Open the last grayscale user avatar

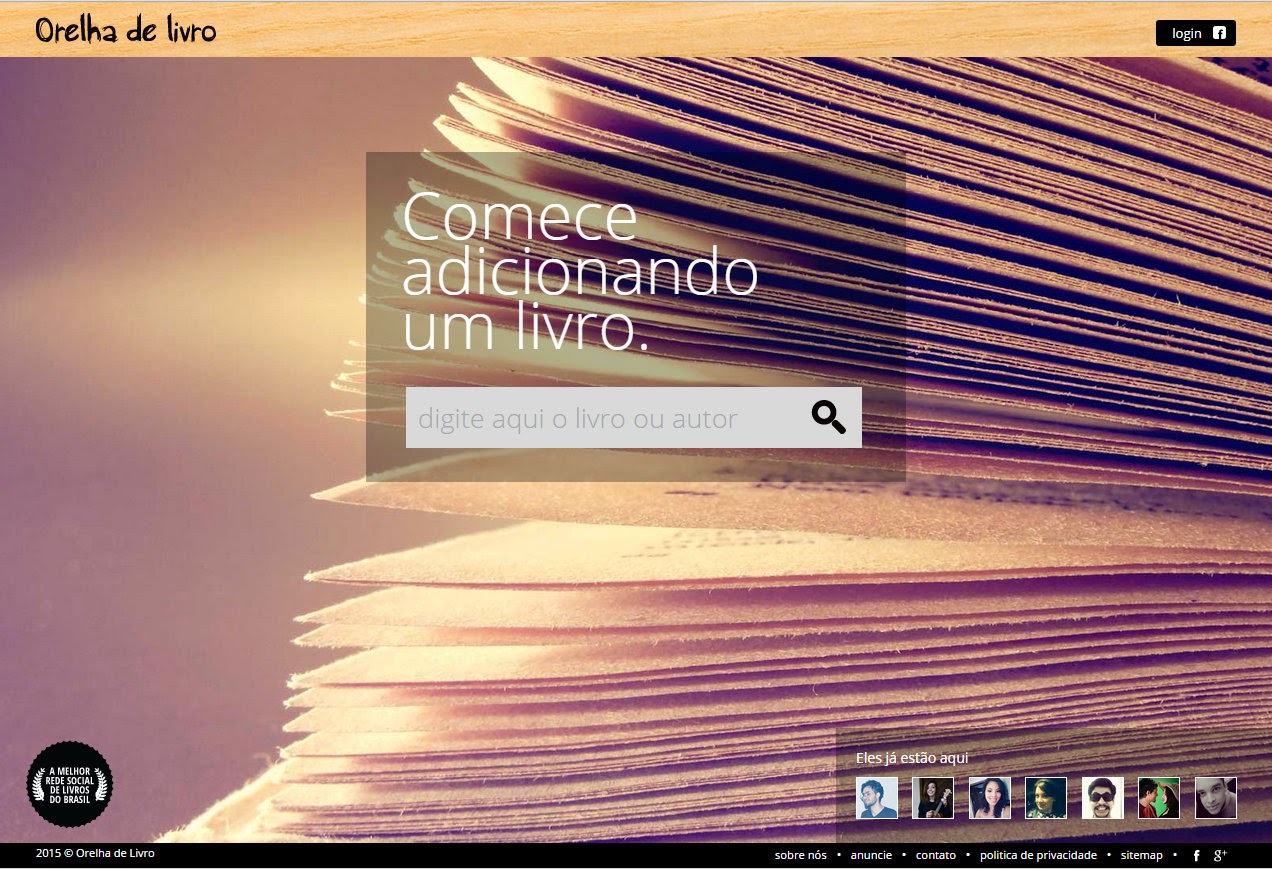click(1216, 798)
